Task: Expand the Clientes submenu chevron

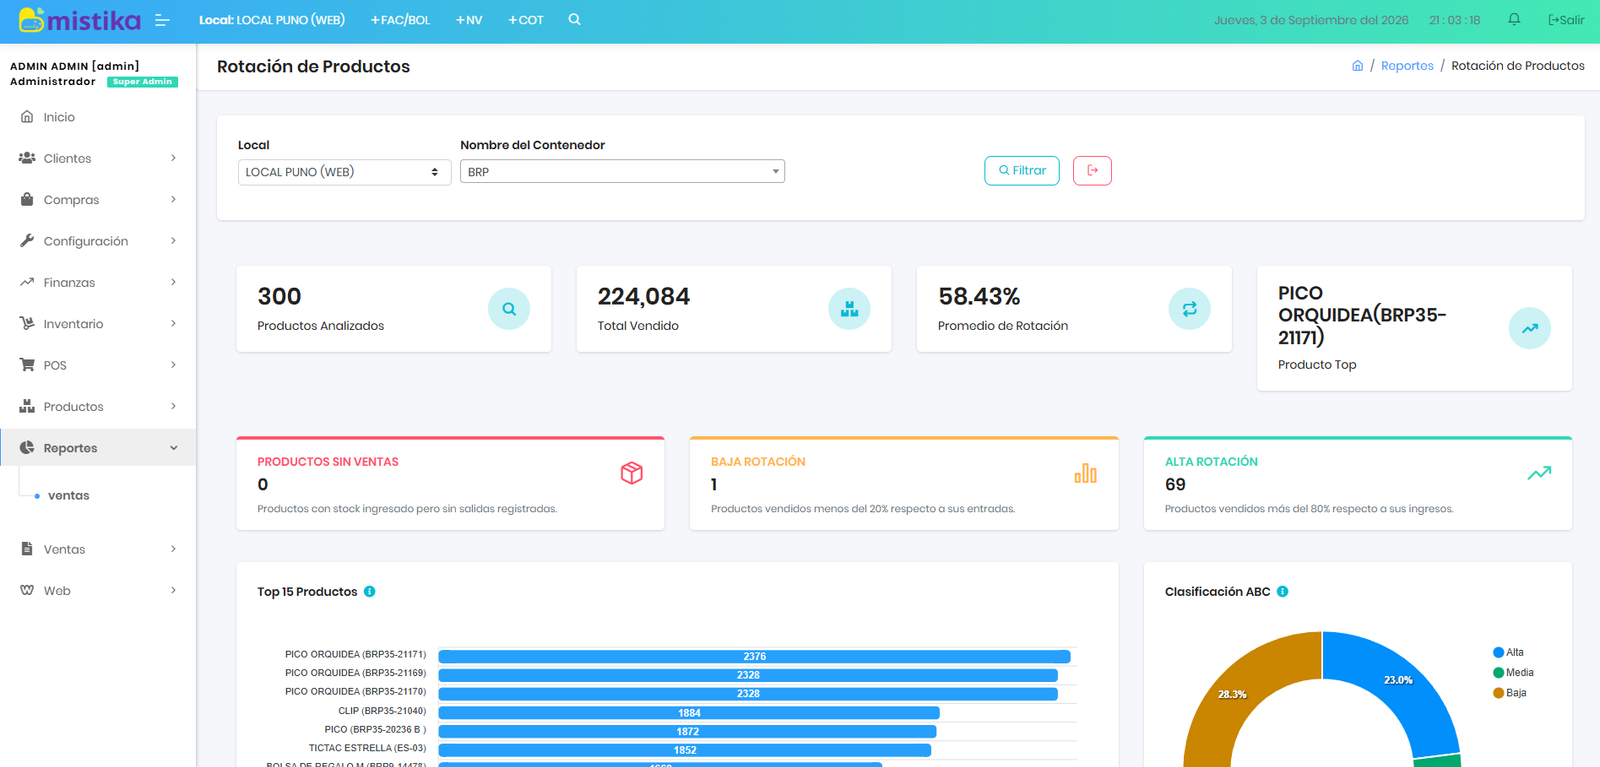Action: pyautogui.click(x=174, y=158)
